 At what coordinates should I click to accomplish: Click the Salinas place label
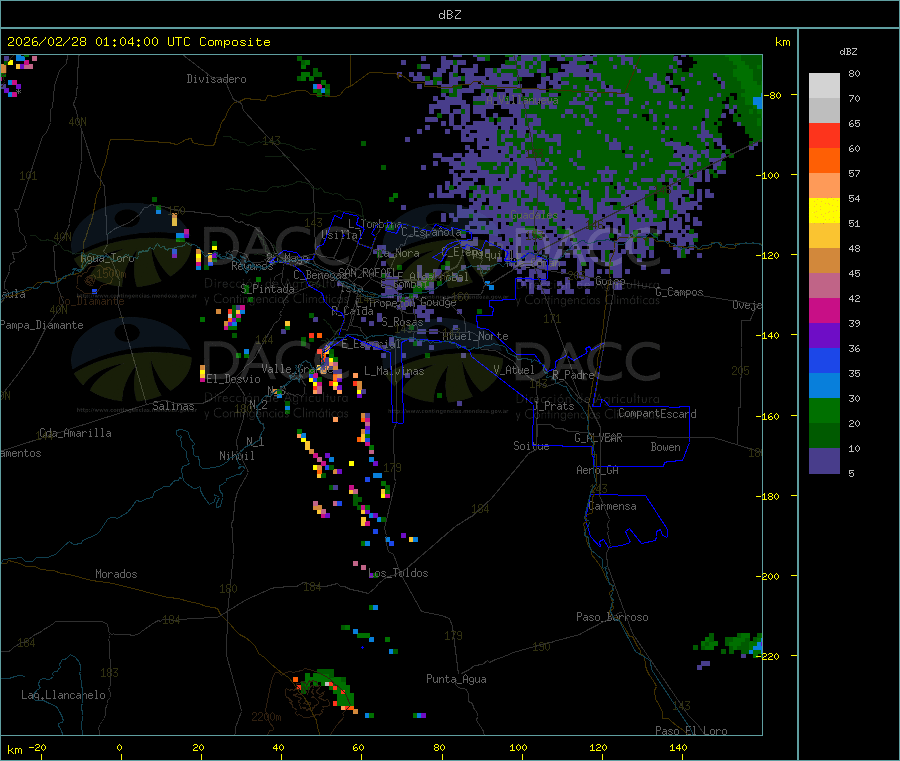pos(173,406)
